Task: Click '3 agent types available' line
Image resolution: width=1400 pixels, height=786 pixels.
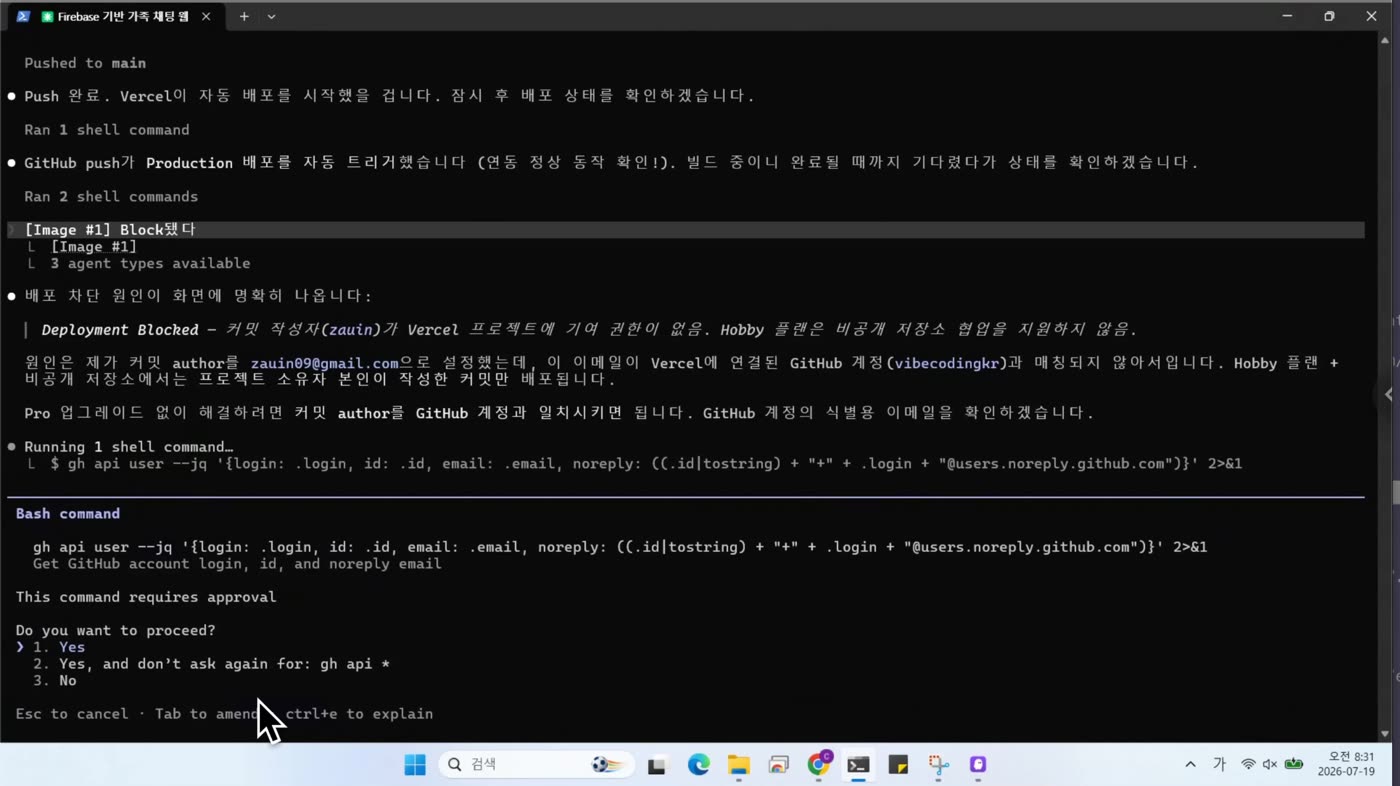Action: [x=150, y=264]
